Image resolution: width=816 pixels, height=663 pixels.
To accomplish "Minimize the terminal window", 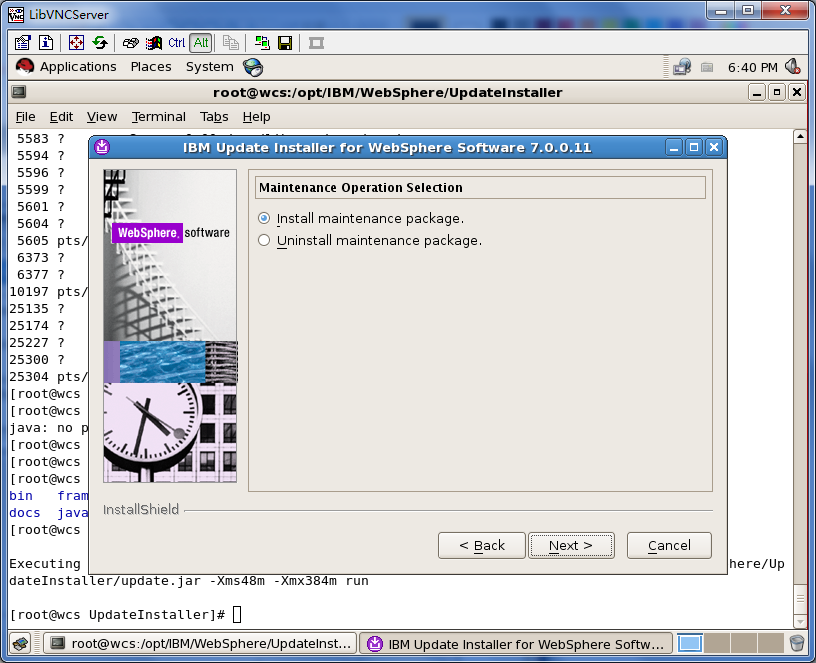I will click(x=757, y=93).
